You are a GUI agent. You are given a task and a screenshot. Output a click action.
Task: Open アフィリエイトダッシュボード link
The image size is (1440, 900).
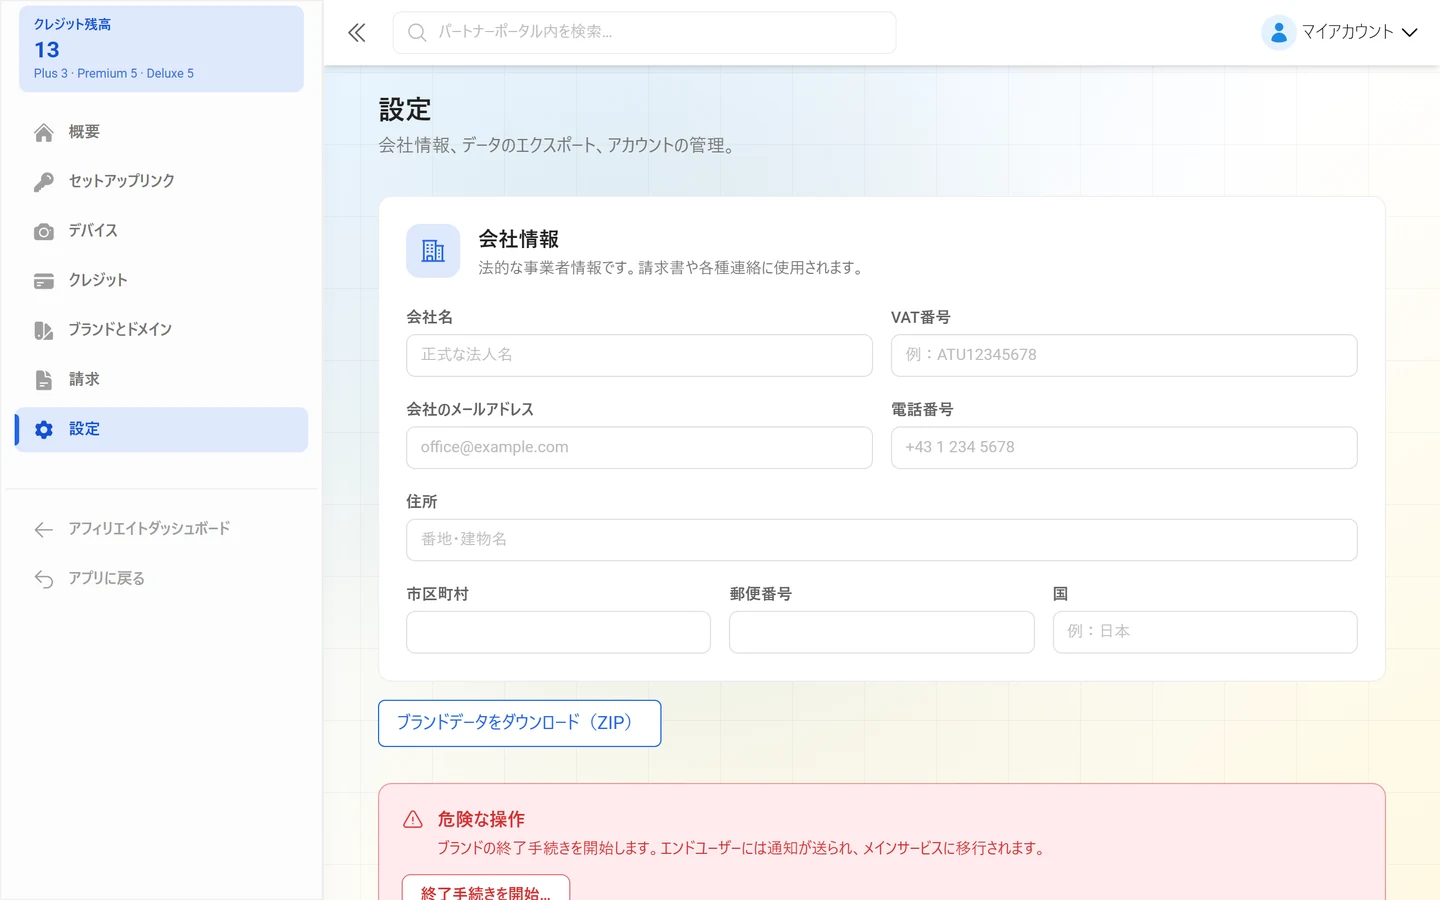tap(161, 529)
